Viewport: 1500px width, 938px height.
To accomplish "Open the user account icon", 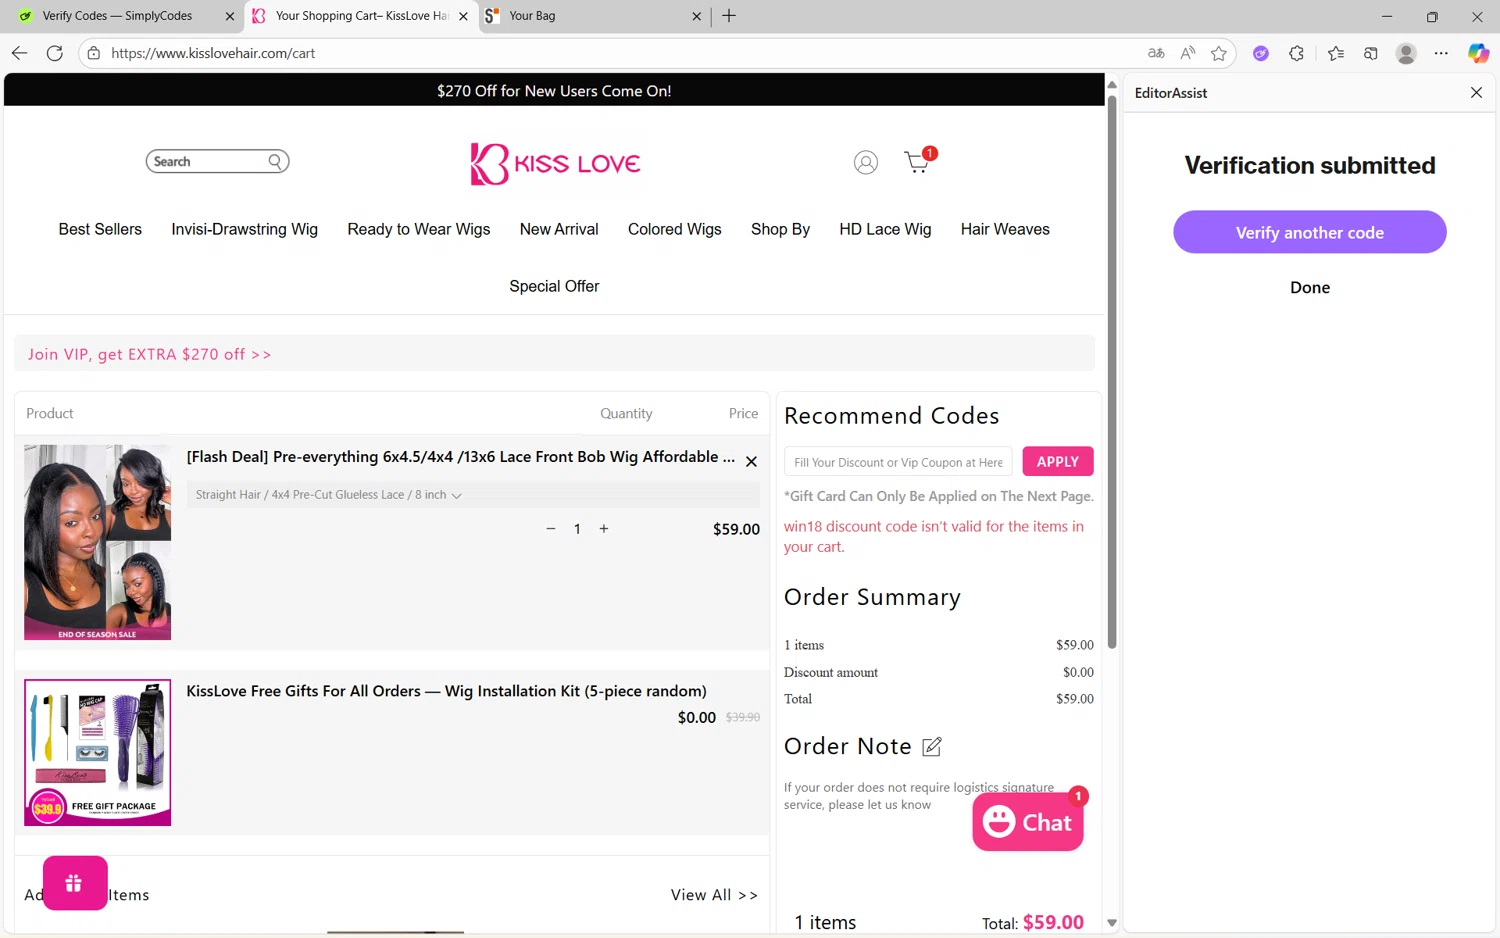I will [x=866, y=162].
